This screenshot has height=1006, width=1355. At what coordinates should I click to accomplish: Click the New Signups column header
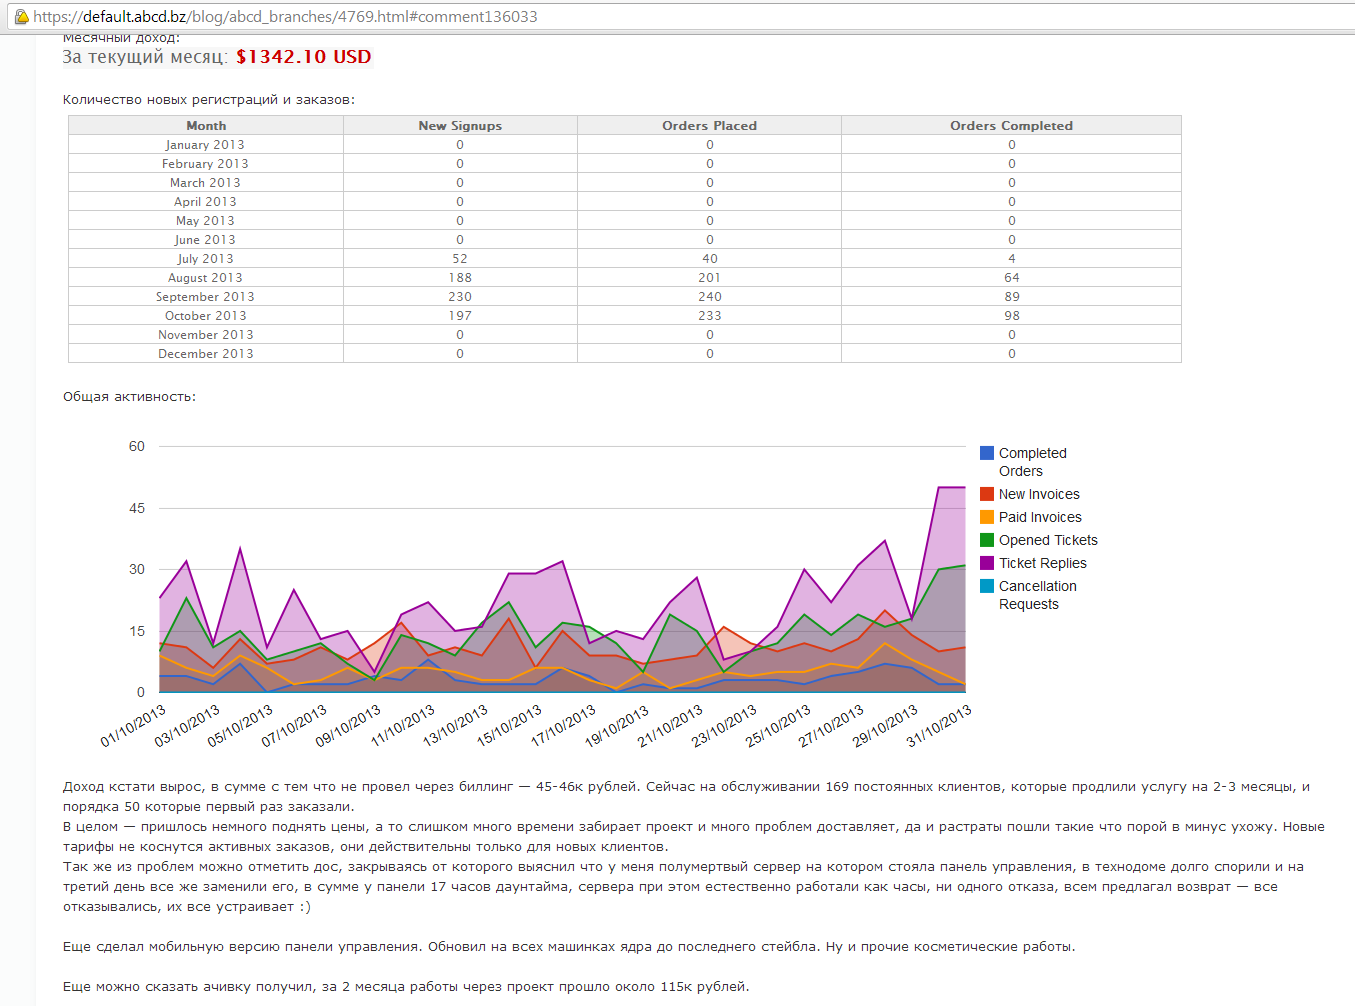pos(460,125)
